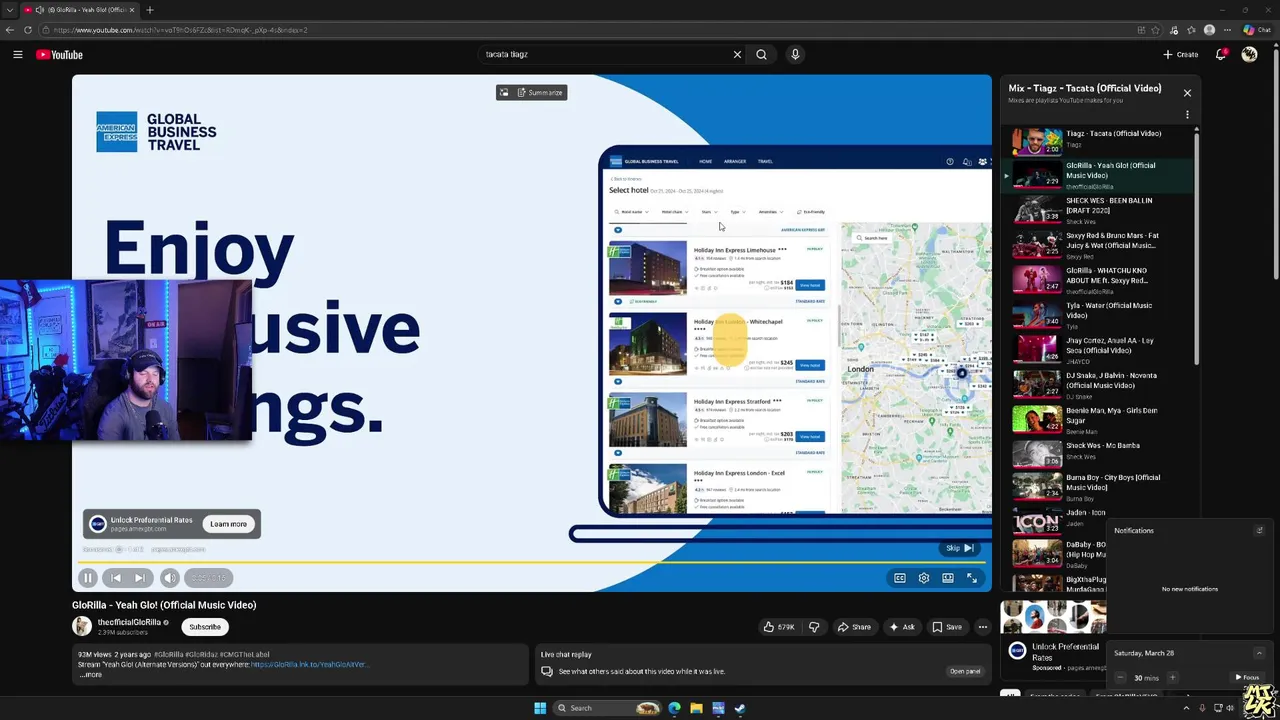Clear the search box text
The image size is (1280, 720).
(737, 55)
